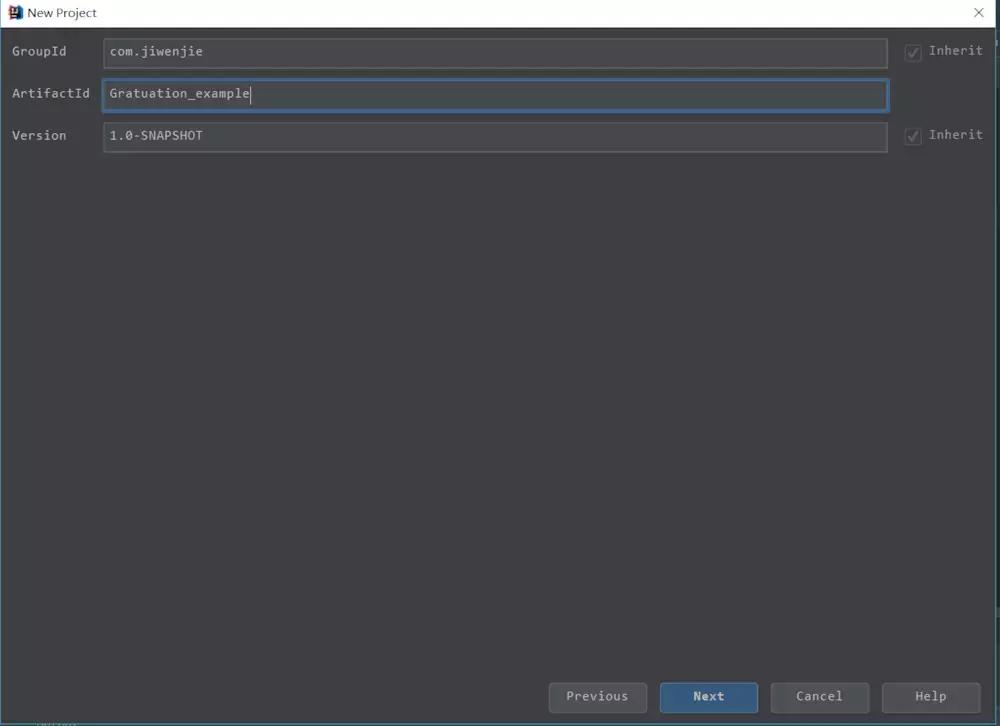This screenshot has height=726, width=1000.
Task: Click the Version label text
Action: (x=39, y=135)
